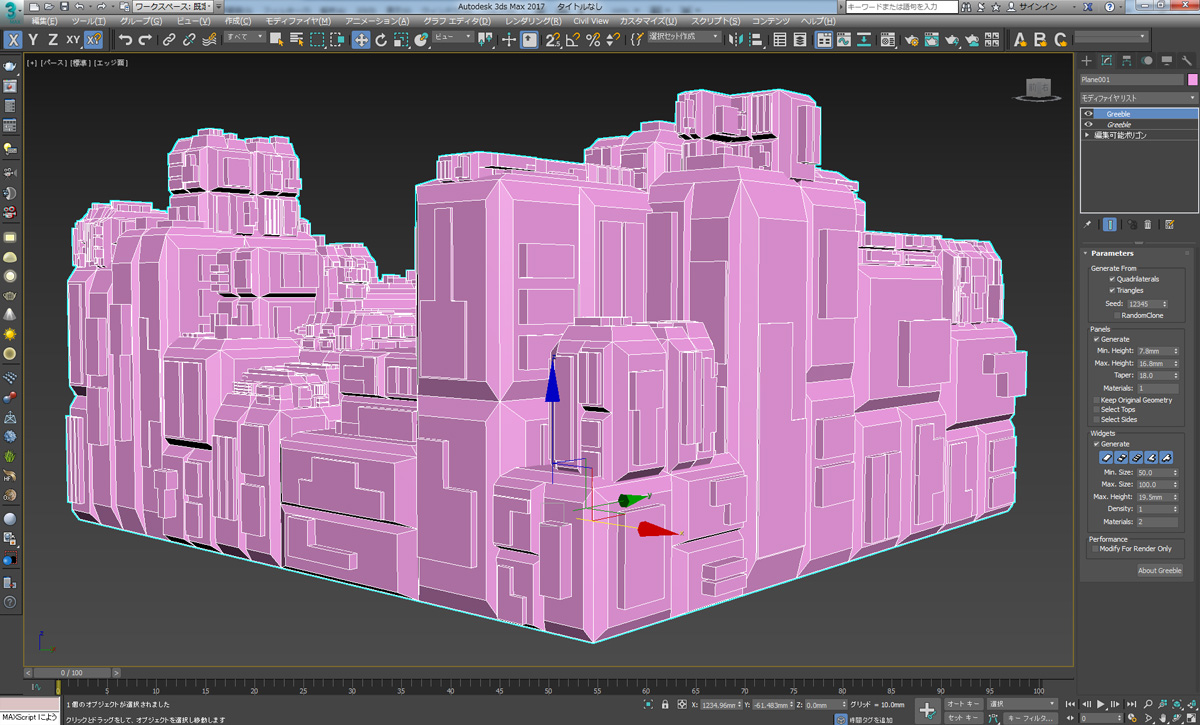This screenshot has width=1200, height=725.
Task: Restrict transform to Y axis
Action: click(x=33, y=40)
